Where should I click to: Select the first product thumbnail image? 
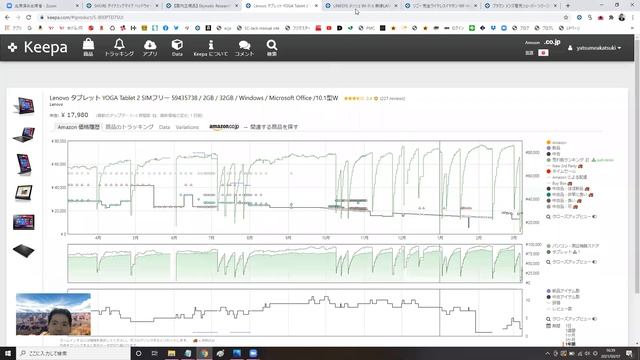(24, 106)
